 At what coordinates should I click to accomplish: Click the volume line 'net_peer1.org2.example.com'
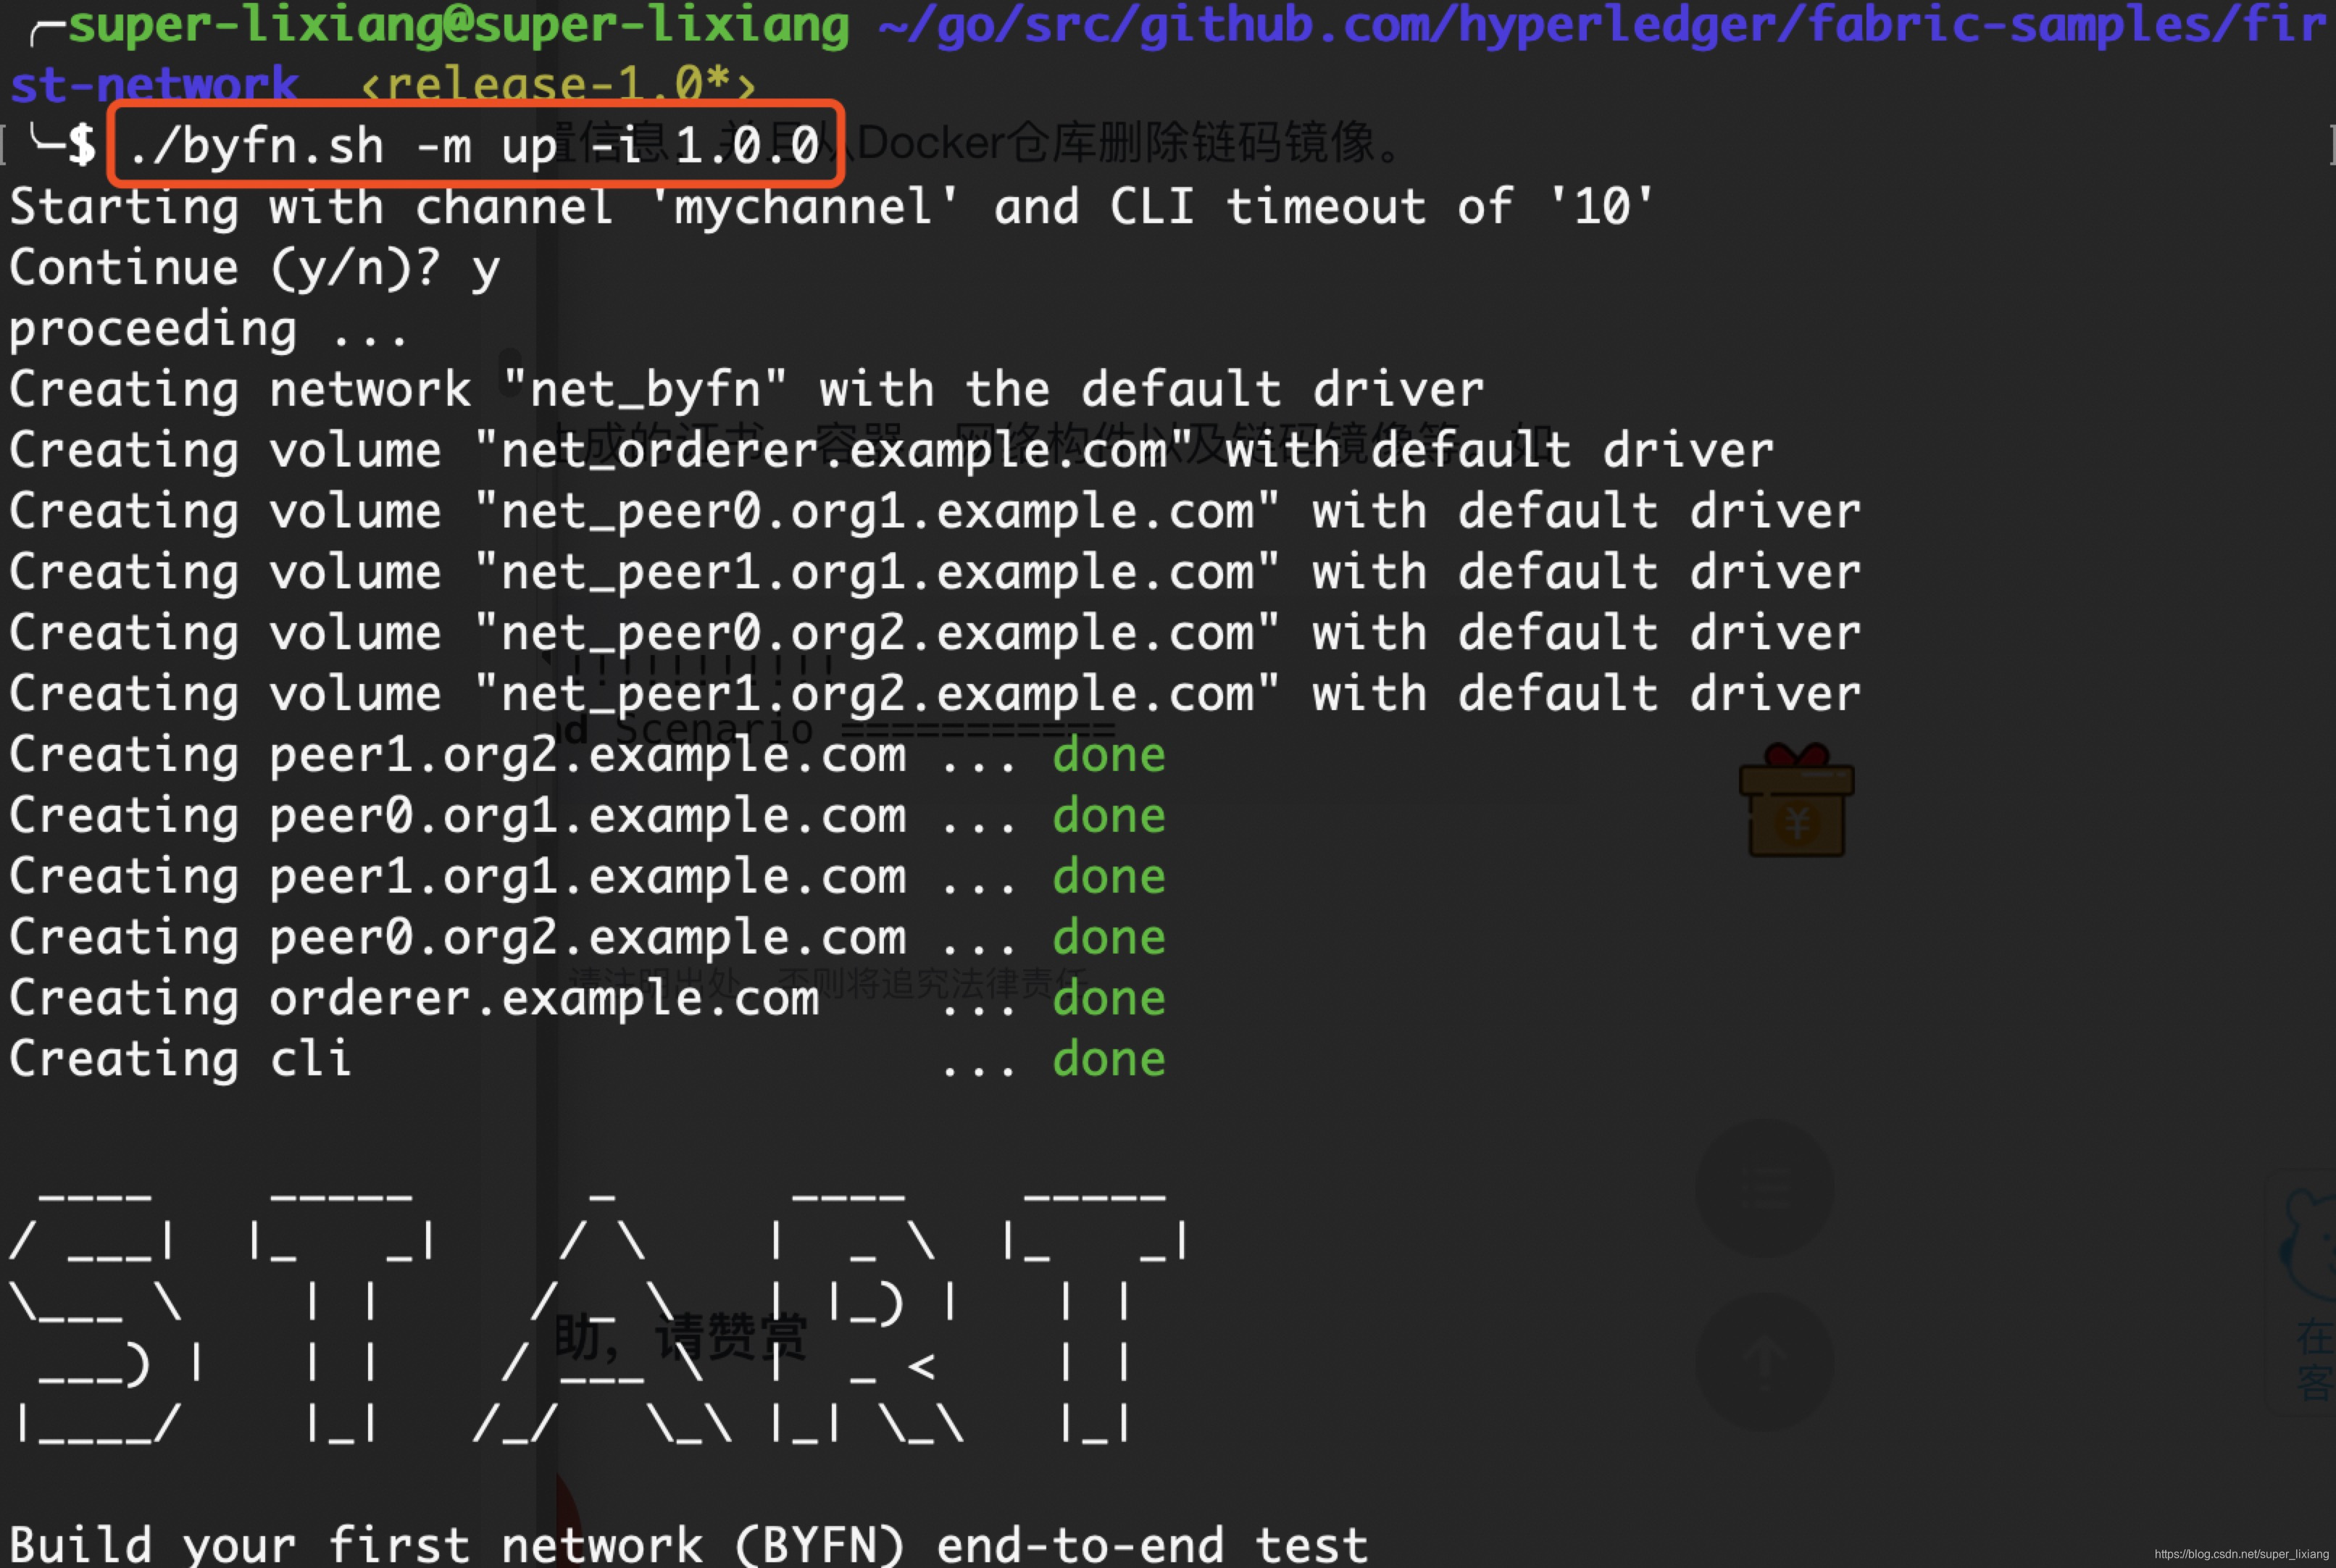click(935, 695)
